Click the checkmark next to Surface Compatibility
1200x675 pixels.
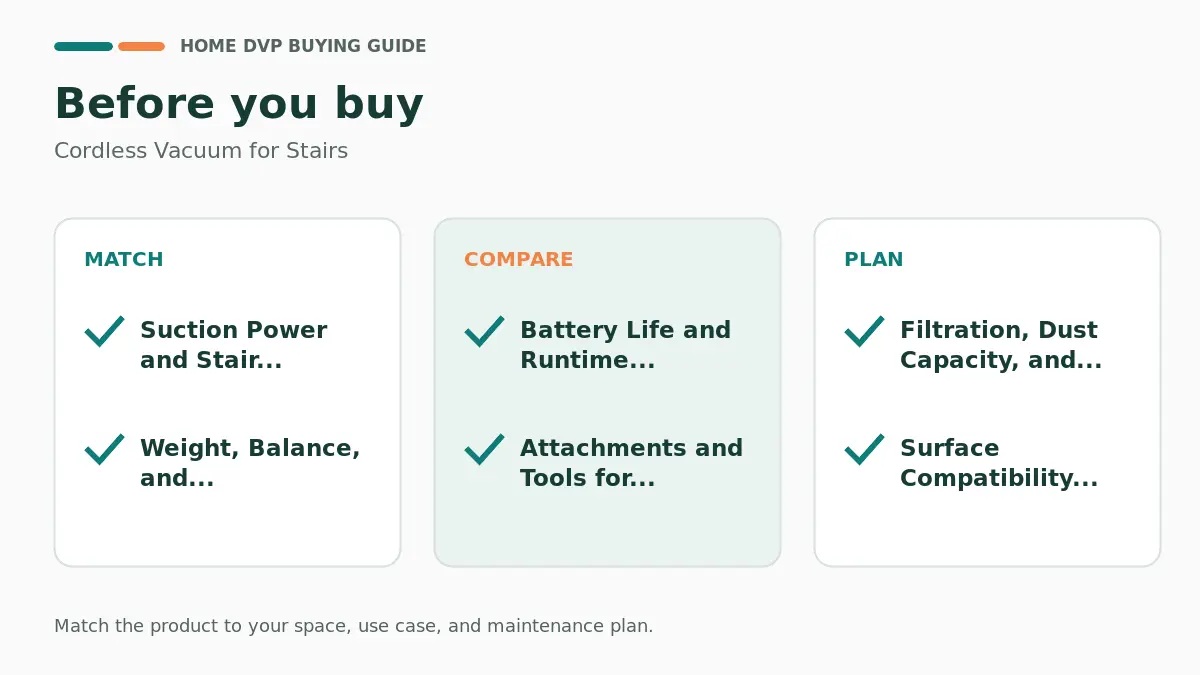click(x=865, y=449)
